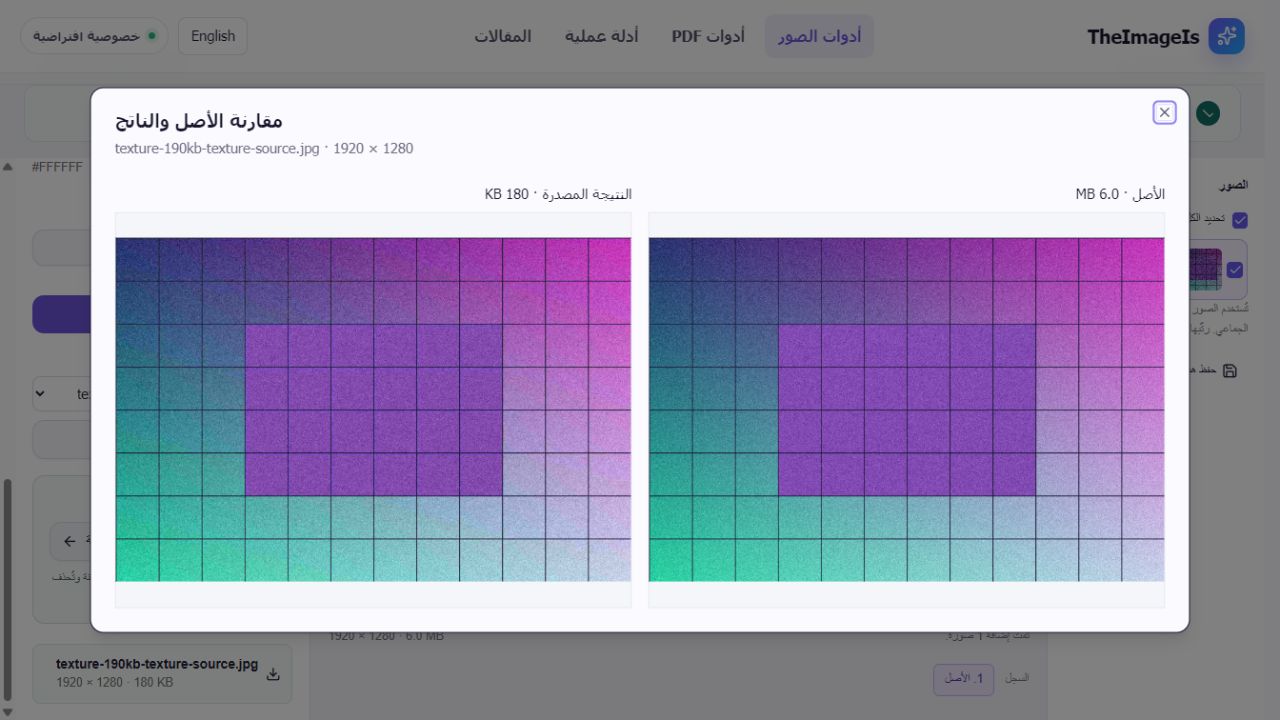
Task: Click the 'مقارنة الأصل والناتج' dialog title
Action: click(x=199, y=120)
